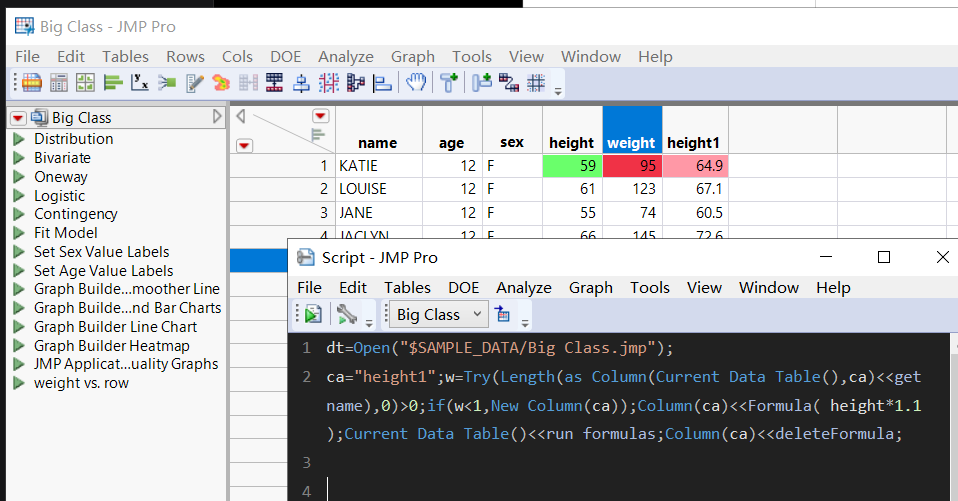Run the Fit Model table script

click(x=19, y=233)
